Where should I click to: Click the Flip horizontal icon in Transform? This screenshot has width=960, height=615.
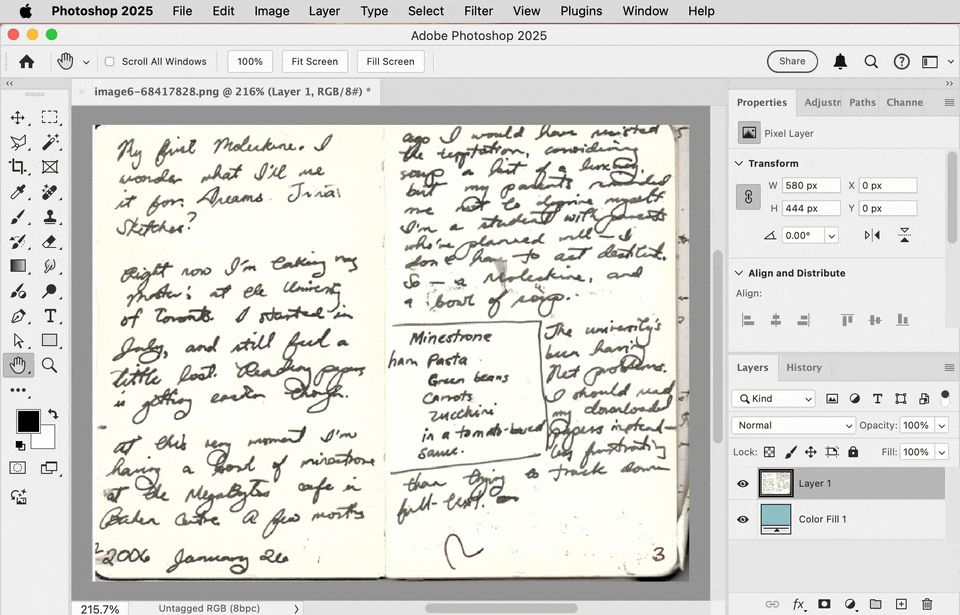pos(872,235)
